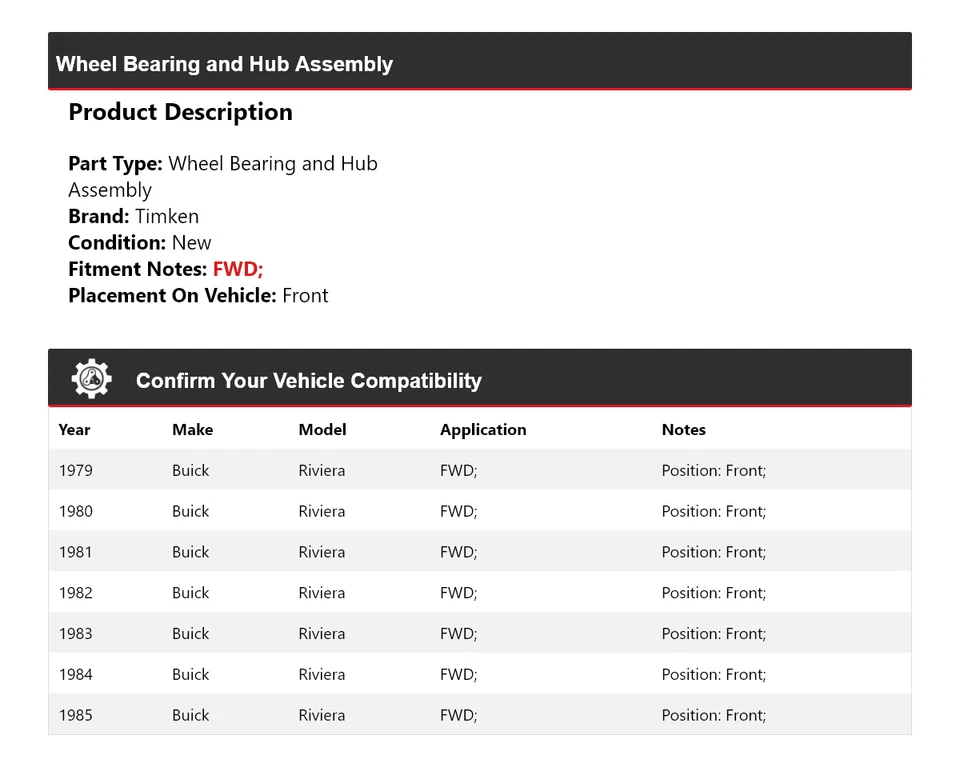Select the Product Description heading
The image size is (960, 767).
[180, 112]
